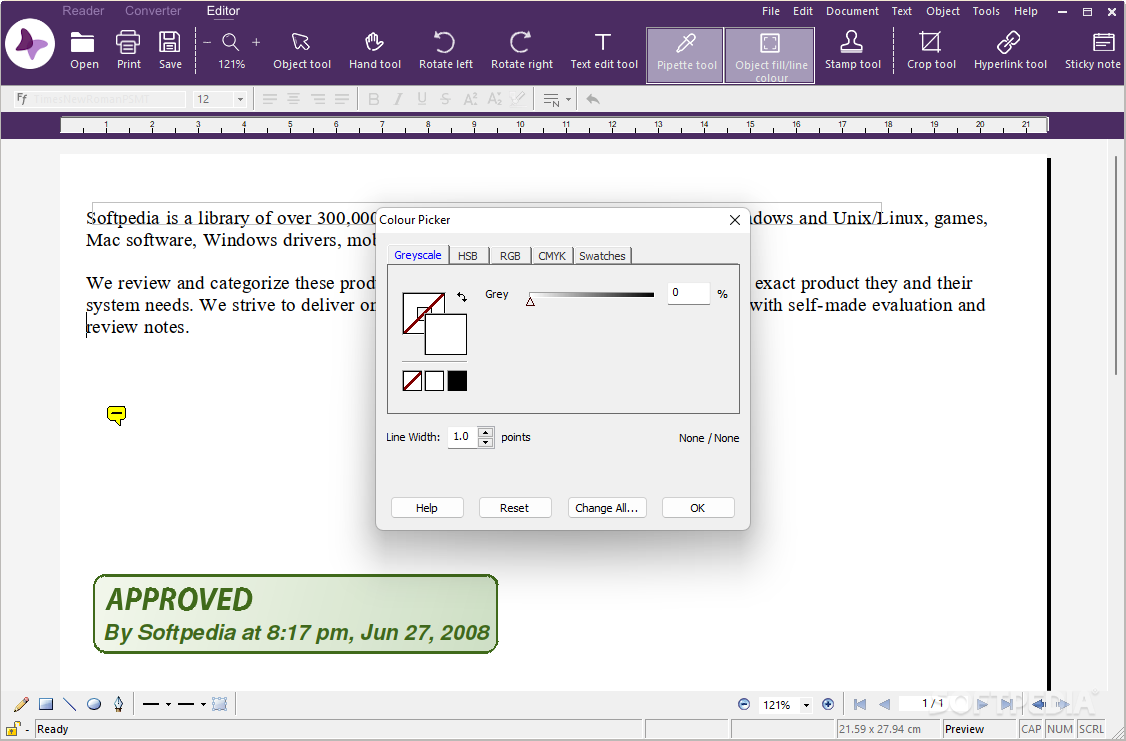
Task: Pick the white colour swatch
Action: (x=434, y=381)
